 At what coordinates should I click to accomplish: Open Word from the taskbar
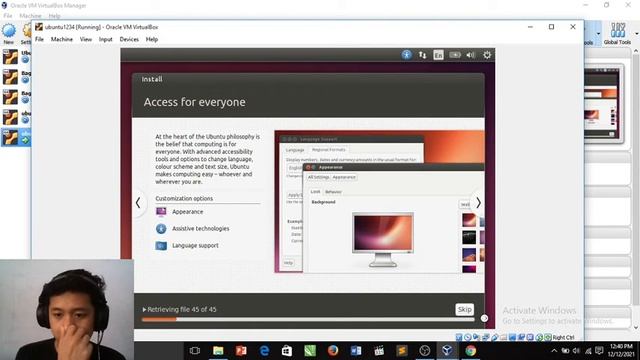(356, 351)
